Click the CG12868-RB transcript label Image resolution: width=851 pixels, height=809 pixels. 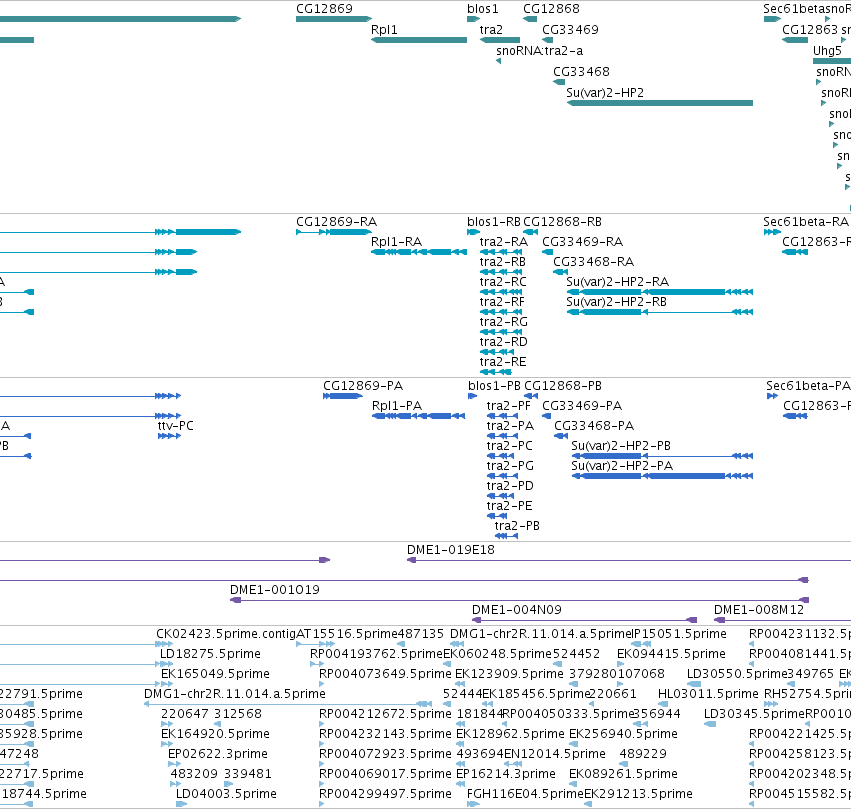click(x=562, y=222)
